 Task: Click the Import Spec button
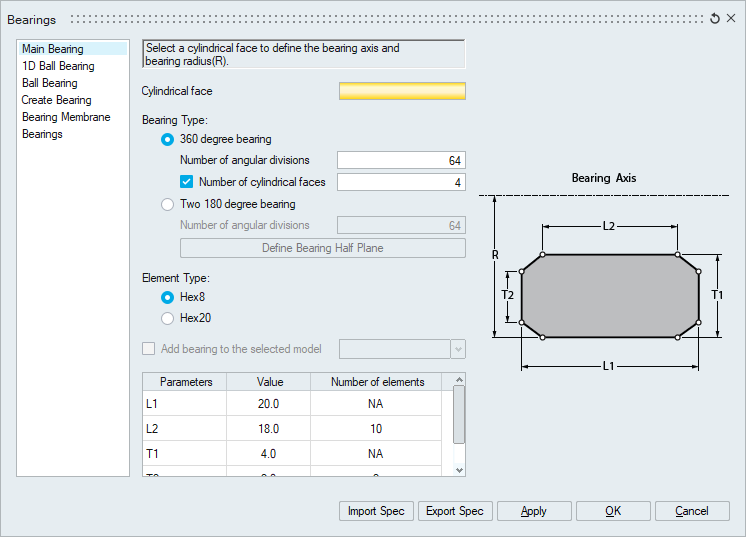click(376, 511)
